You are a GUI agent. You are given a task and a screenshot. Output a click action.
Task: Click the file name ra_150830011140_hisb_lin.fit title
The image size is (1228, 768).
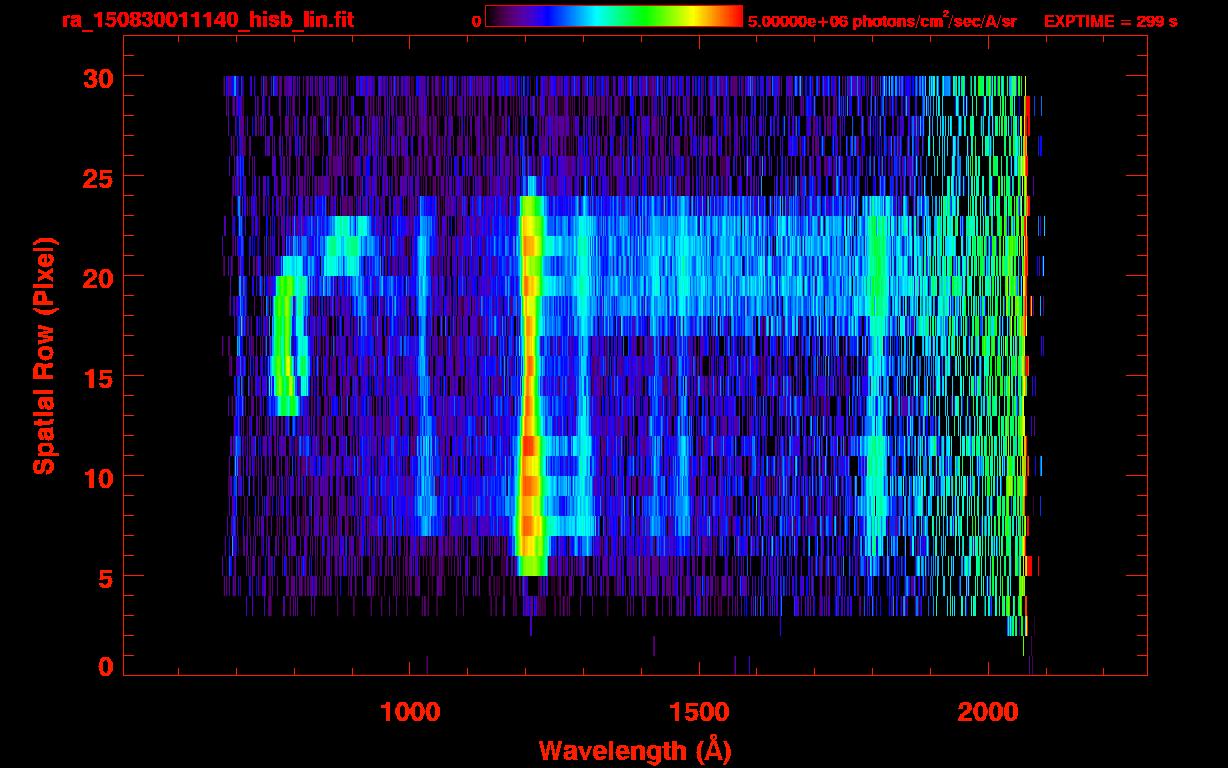[207, 20]
